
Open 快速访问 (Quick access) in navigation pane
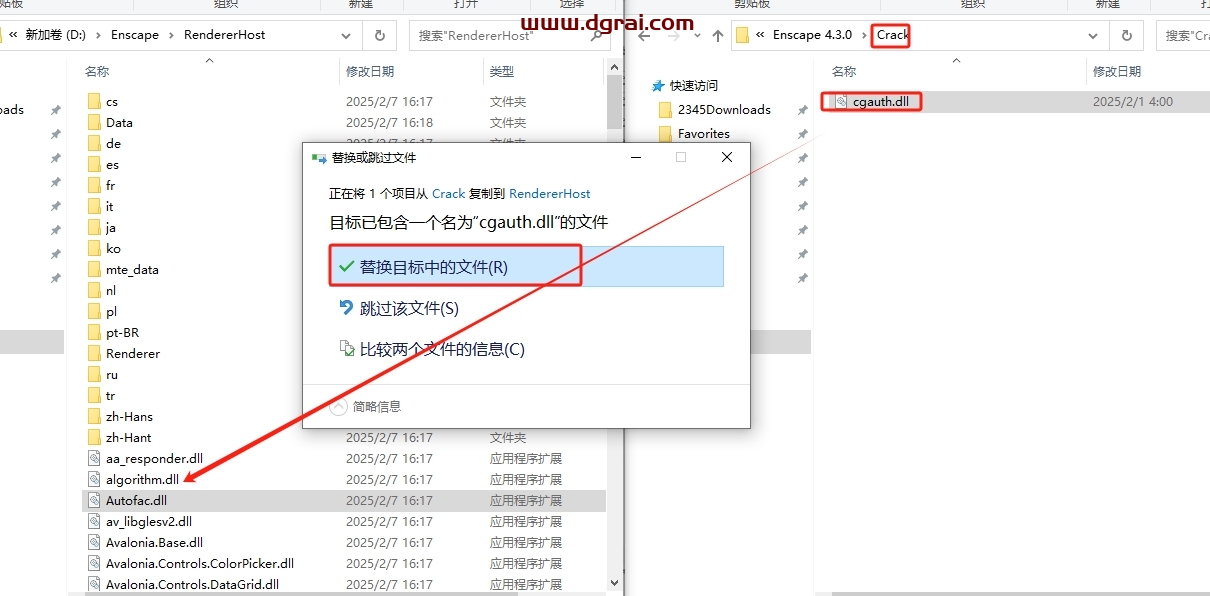pyautogui.click(x=694, y=86)
